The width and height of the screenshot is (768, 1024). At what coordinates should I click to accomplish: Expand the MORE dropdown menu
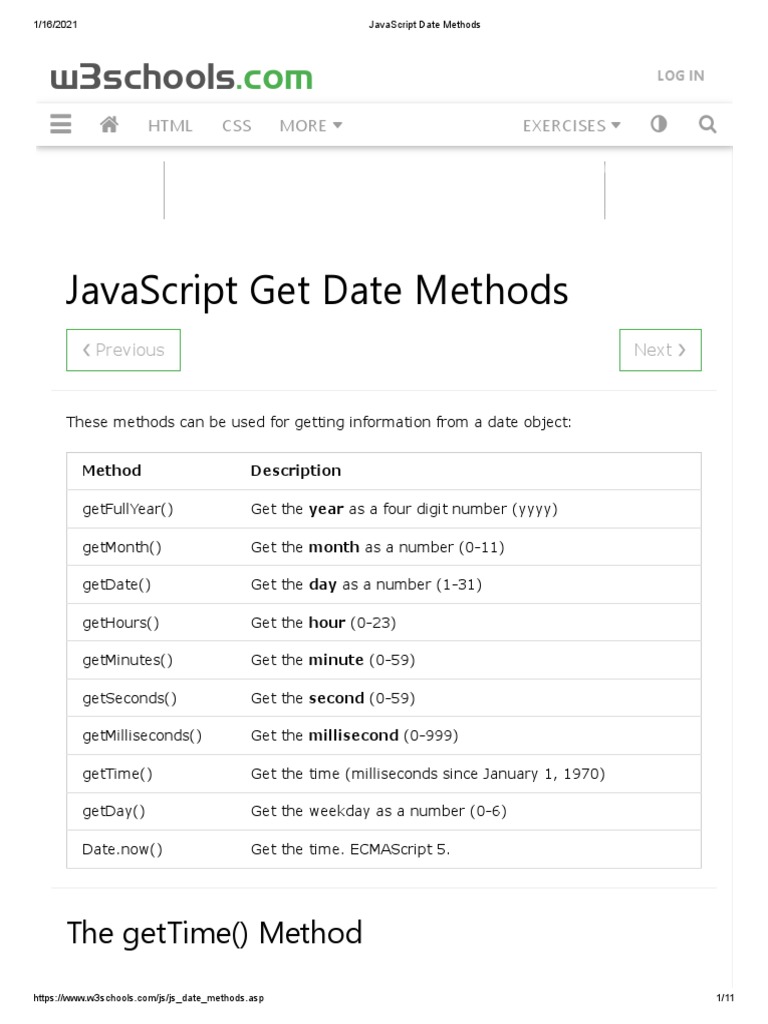(311, 125)
